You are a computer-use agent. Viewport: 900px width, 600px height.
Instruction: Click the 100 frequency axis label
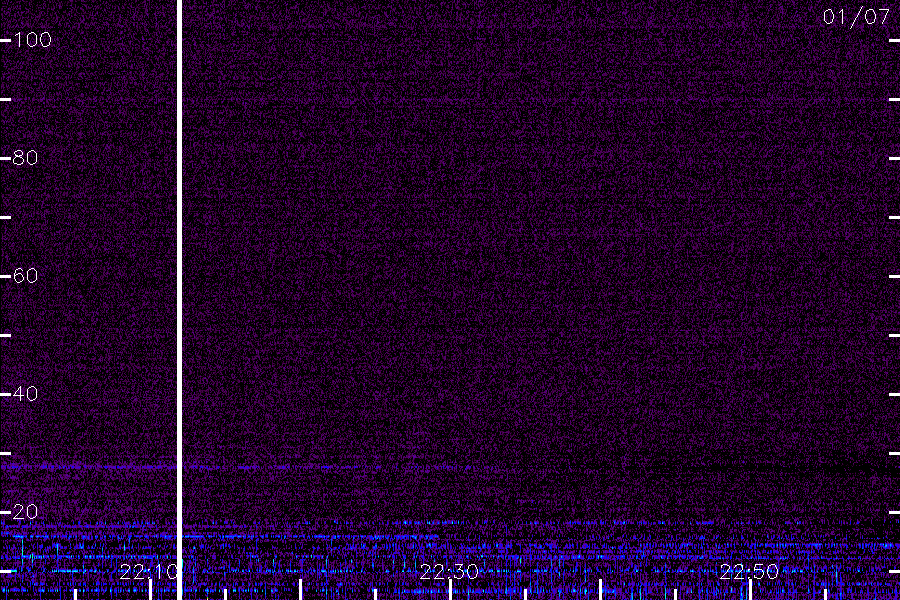pos(32,40)
